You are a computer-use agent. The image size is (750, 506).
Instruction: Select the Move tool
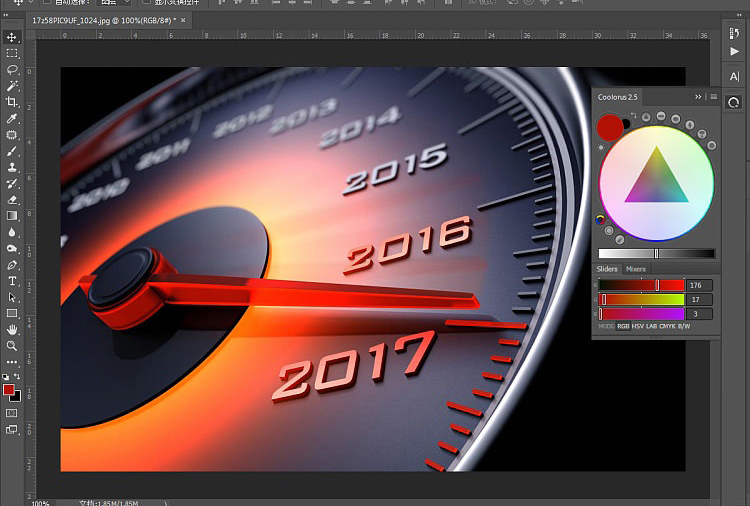(x=11, y=37)
